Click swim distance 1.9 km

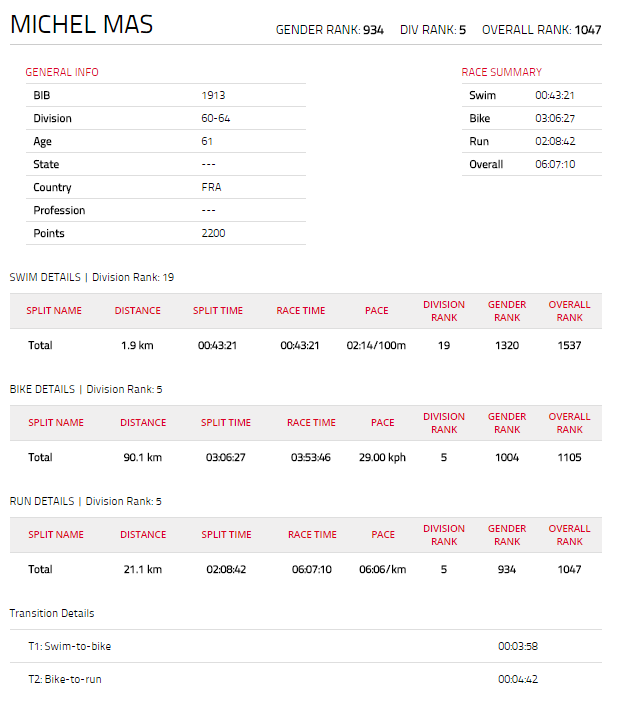(x=137, y=345)
